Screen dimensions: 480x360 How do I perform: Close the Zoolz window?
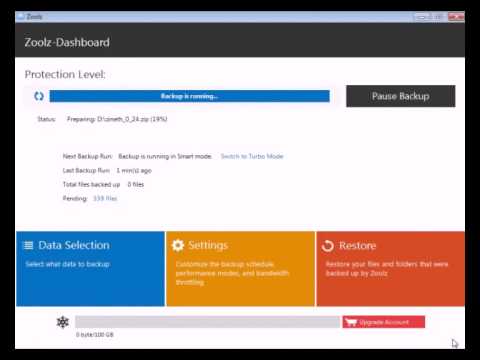456,16
